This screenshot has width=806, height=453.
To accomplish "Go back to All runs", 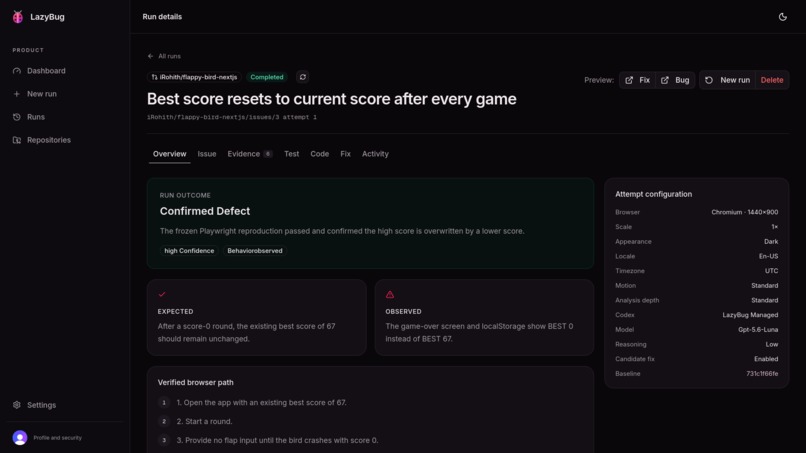I will click(169, 56).
